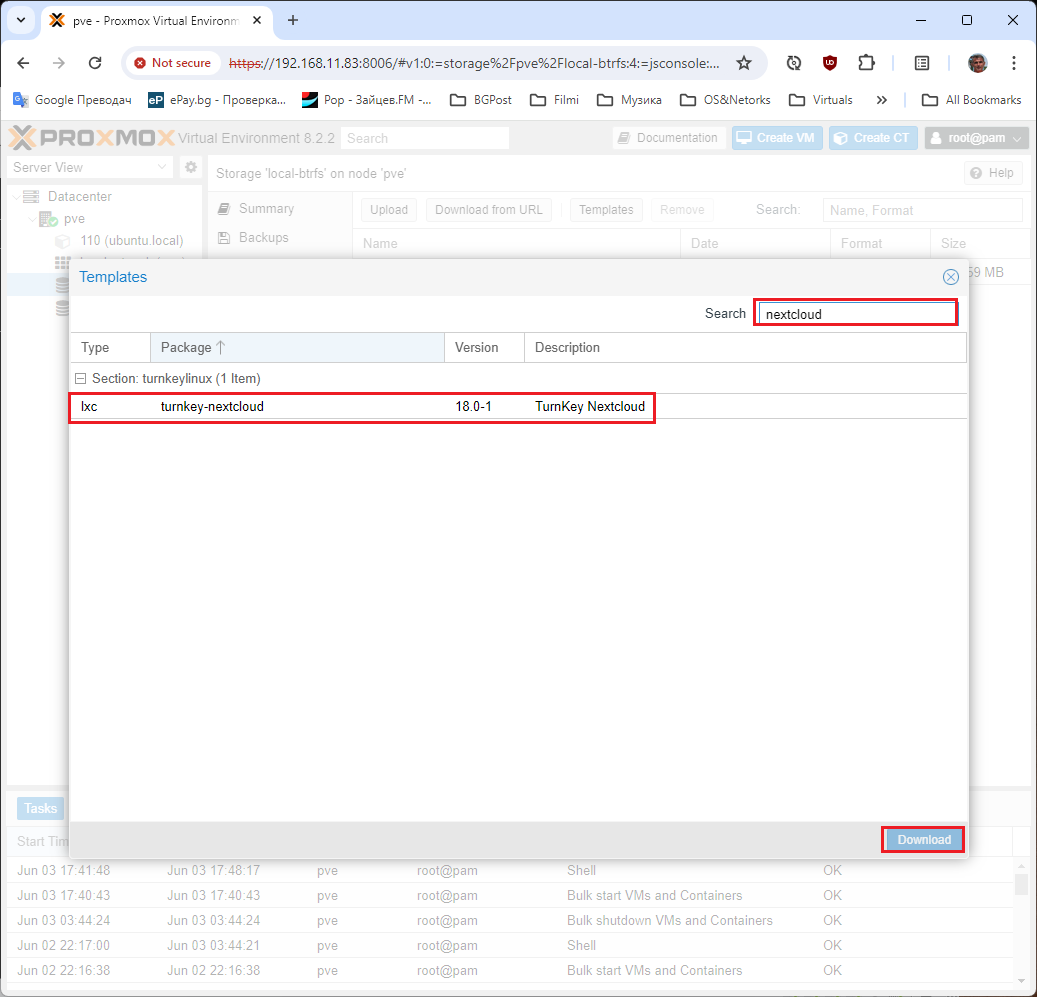Image resolution: width=1037 pixels, height=997 pixels.
Task: Click the Version column header
Action: tap(484, 348)
